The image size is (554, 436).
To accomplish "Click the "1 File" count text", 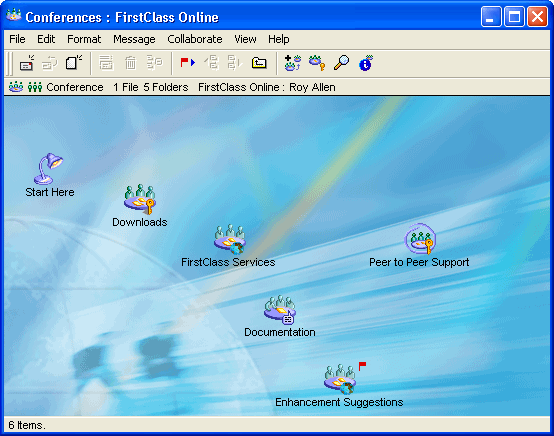I will pyautogui.click(x=126, y=87).
